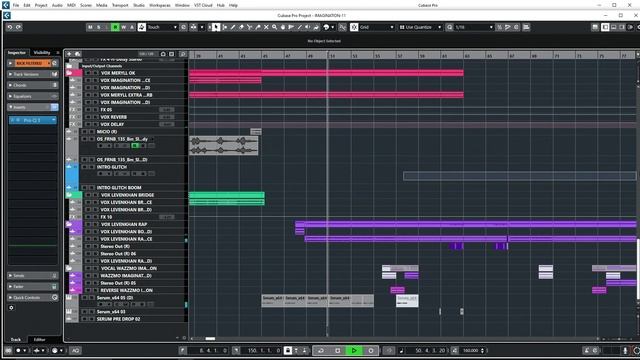Collapse the Inserts inspector section
Viewport: 640px width, 360px height.
[33, 107]
